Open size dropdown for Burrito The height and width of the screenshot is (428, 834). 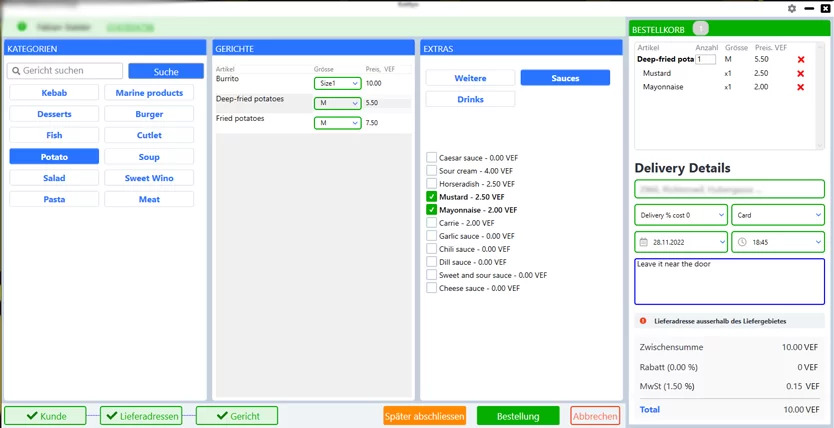[x=337, y=84]
